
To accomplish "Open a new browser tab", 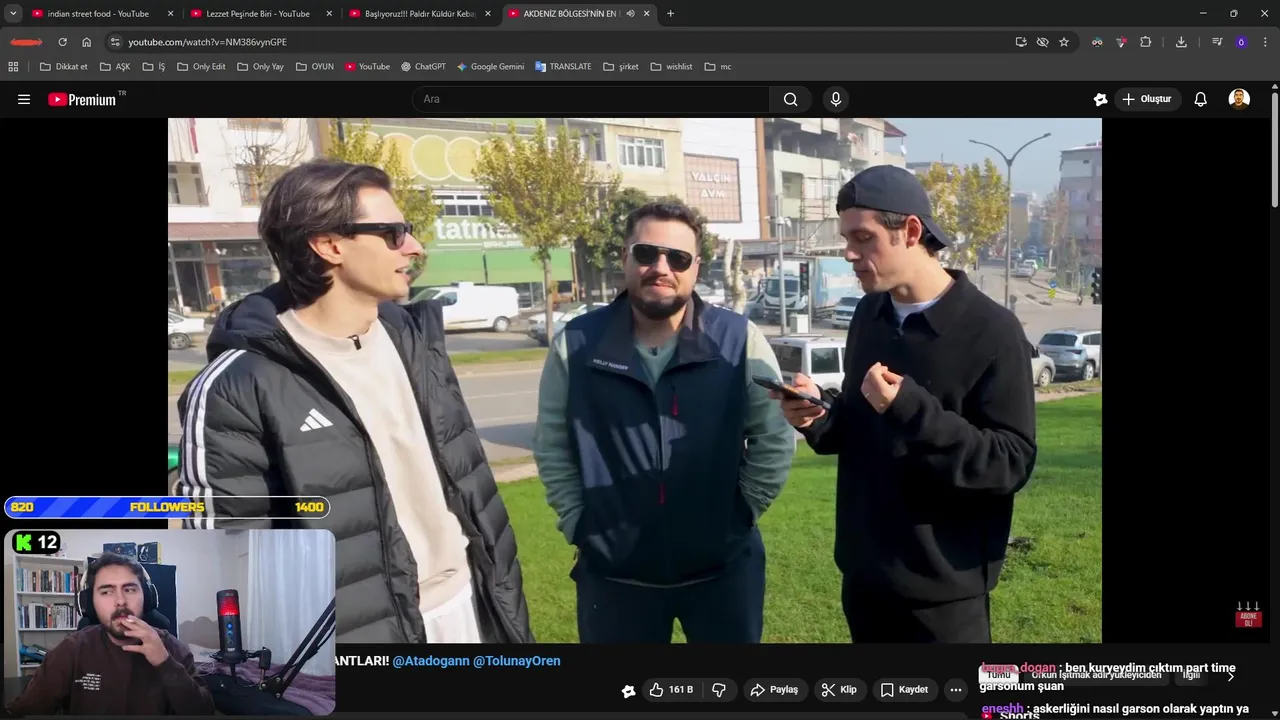I will pos(670,14).
